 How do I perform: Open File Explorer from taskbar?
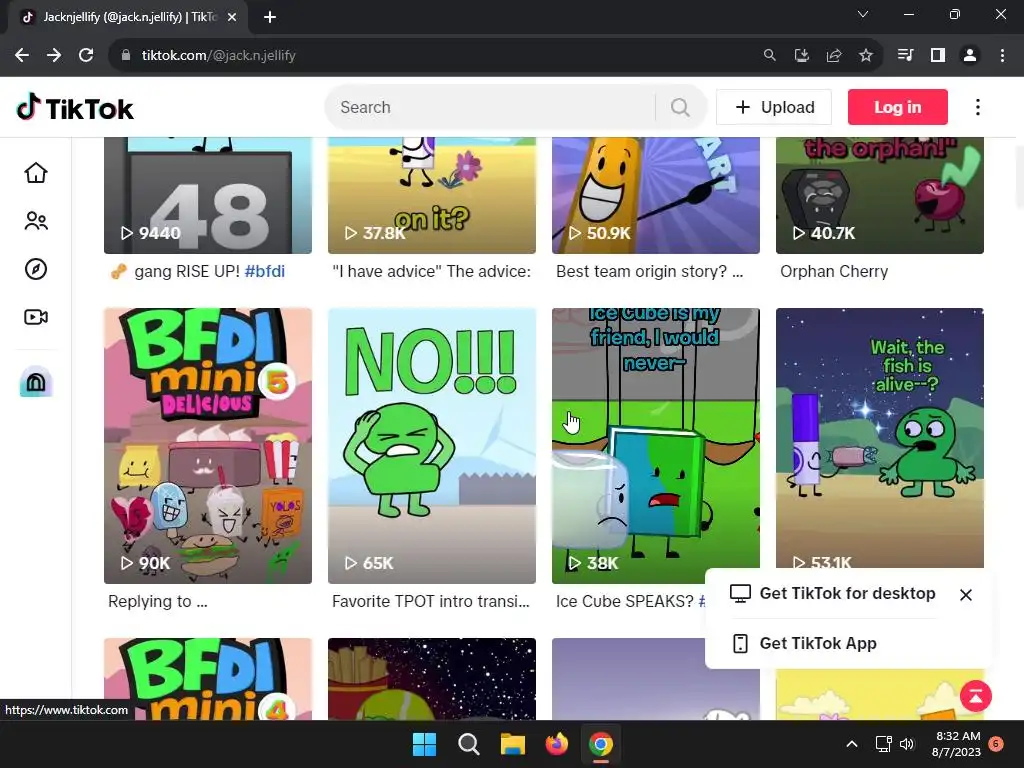(513, 744)
